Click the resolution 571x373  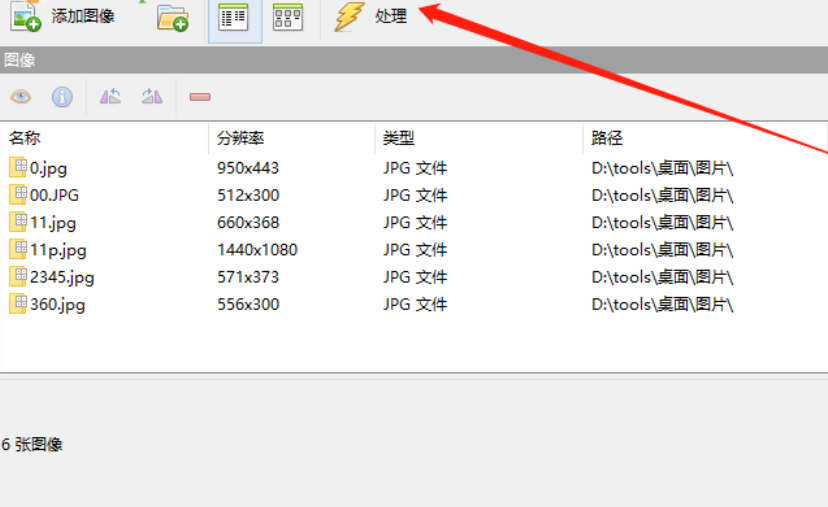pos(248,277)
